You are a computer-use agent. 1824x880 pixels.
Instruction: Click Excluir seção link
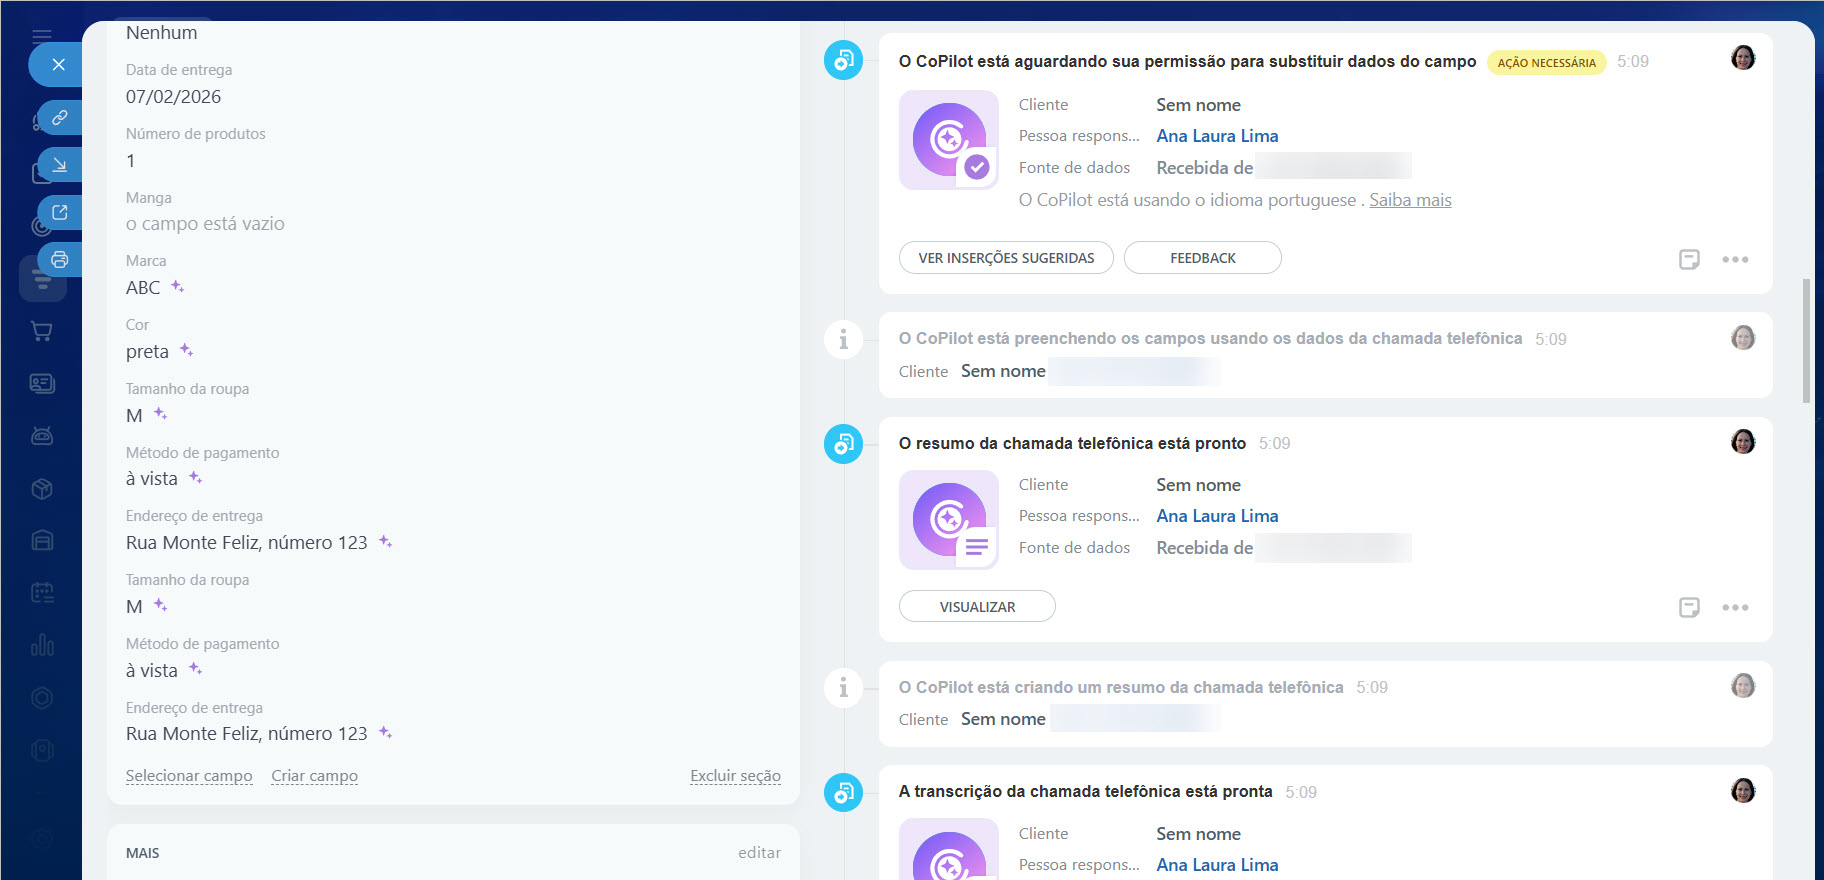click(735, 776)
